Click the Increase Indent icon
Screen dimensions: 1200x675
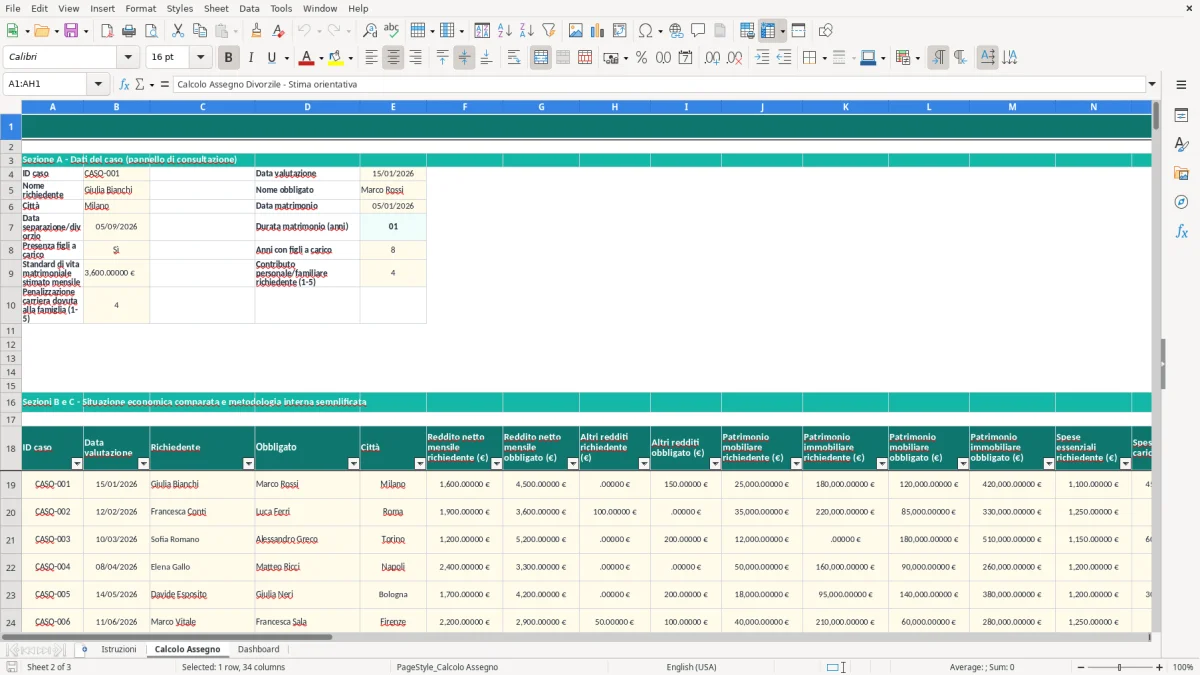(x=762, y=58)
